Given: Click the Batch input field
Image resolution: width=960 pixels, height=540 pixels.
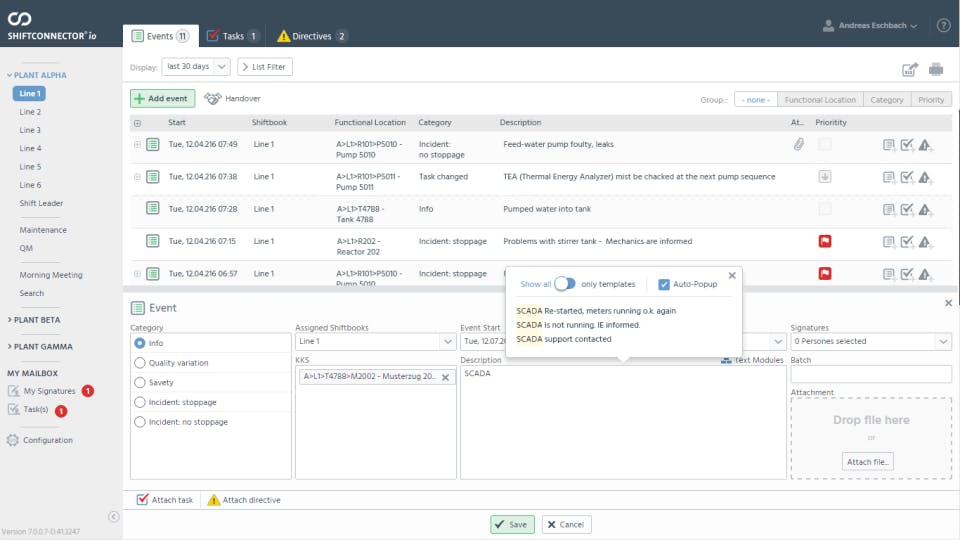Looking at the screenshot, I should tap(870, 374).
